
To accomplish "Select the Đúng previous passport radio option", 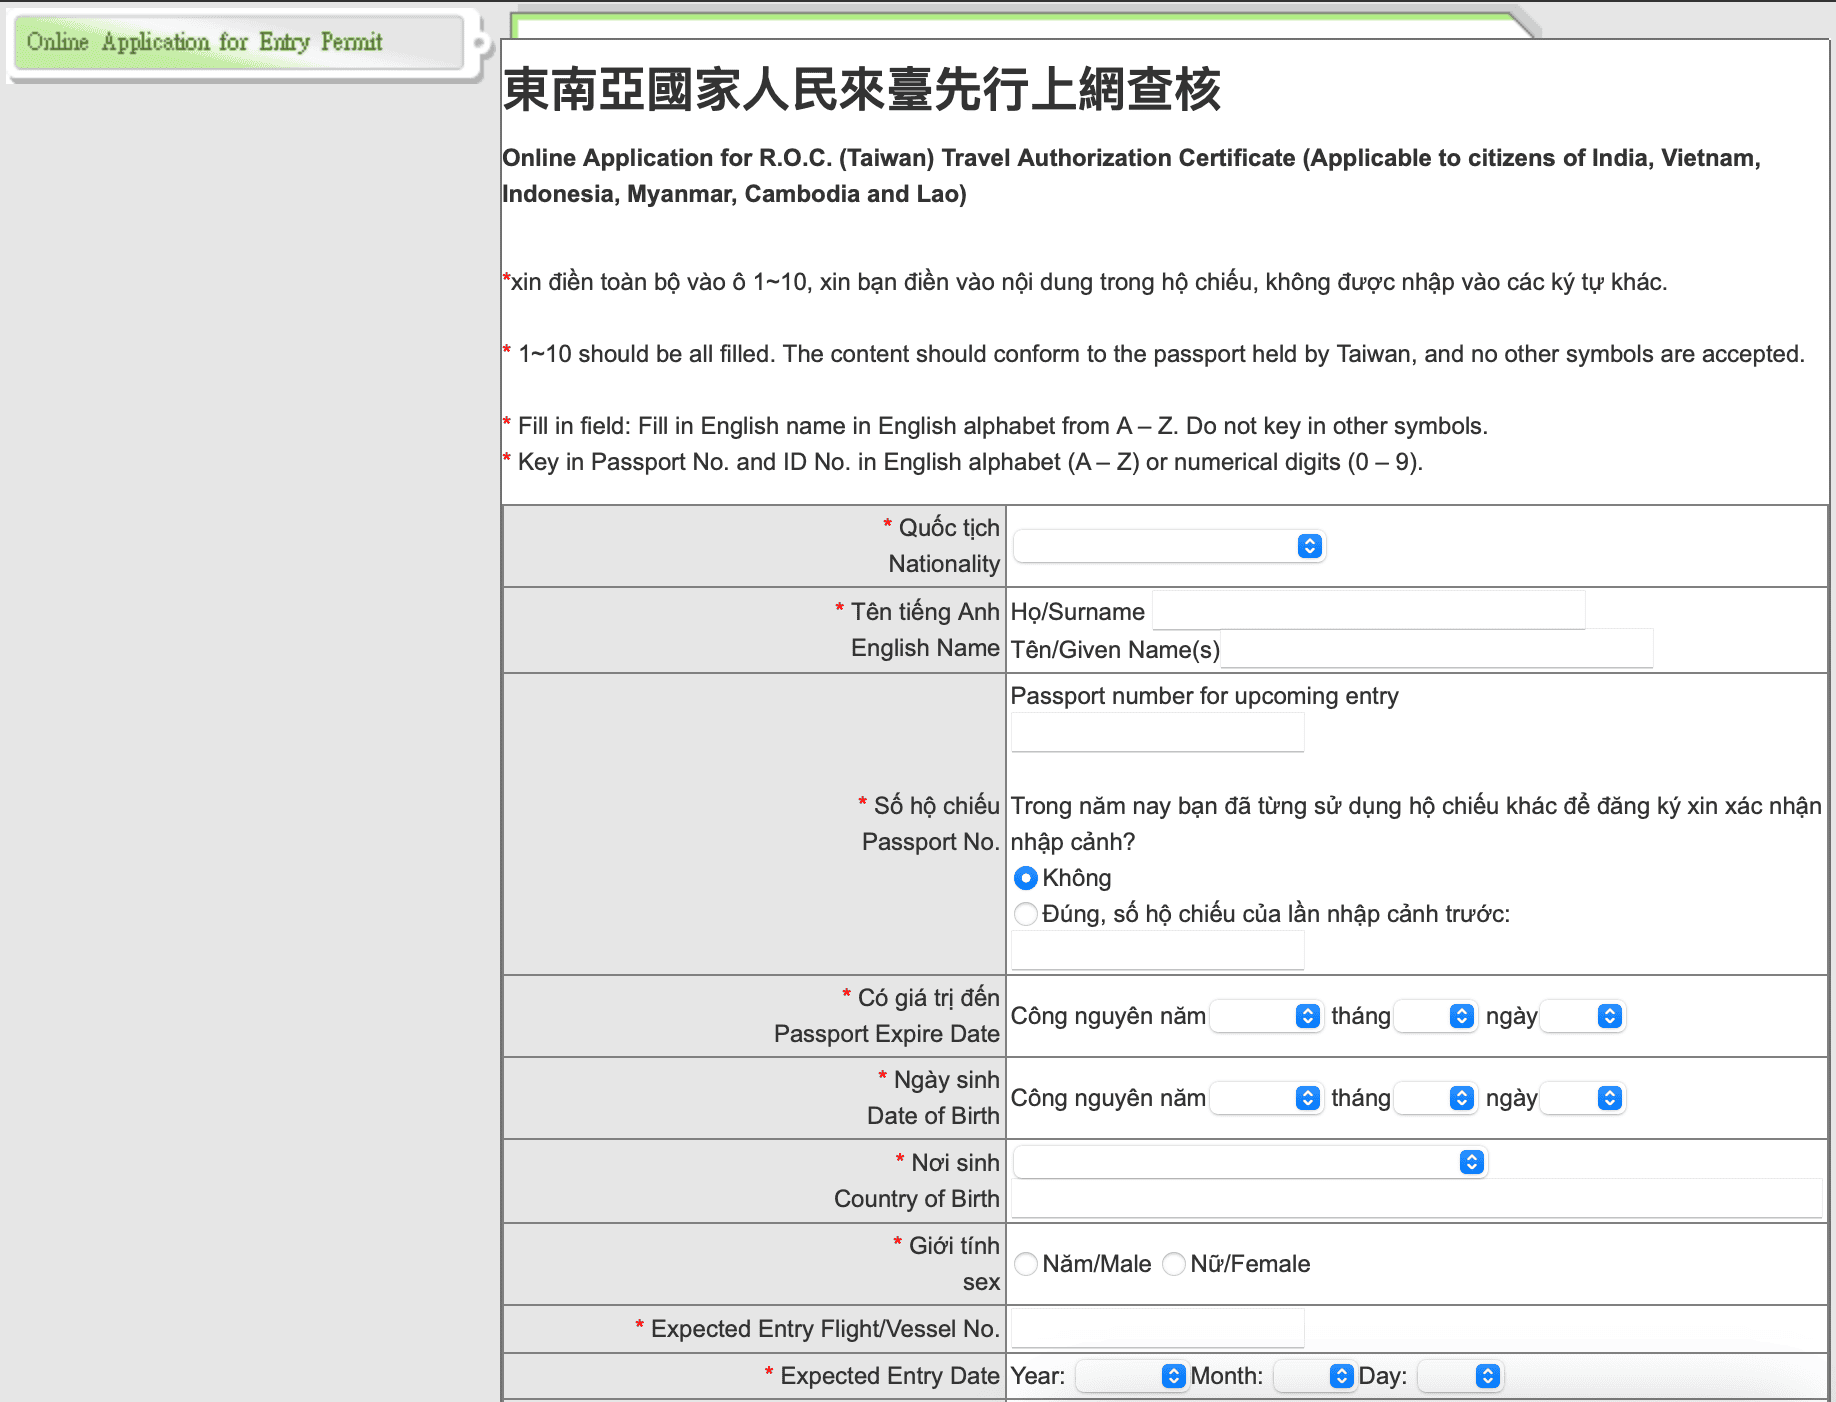I will point(1025,914).
